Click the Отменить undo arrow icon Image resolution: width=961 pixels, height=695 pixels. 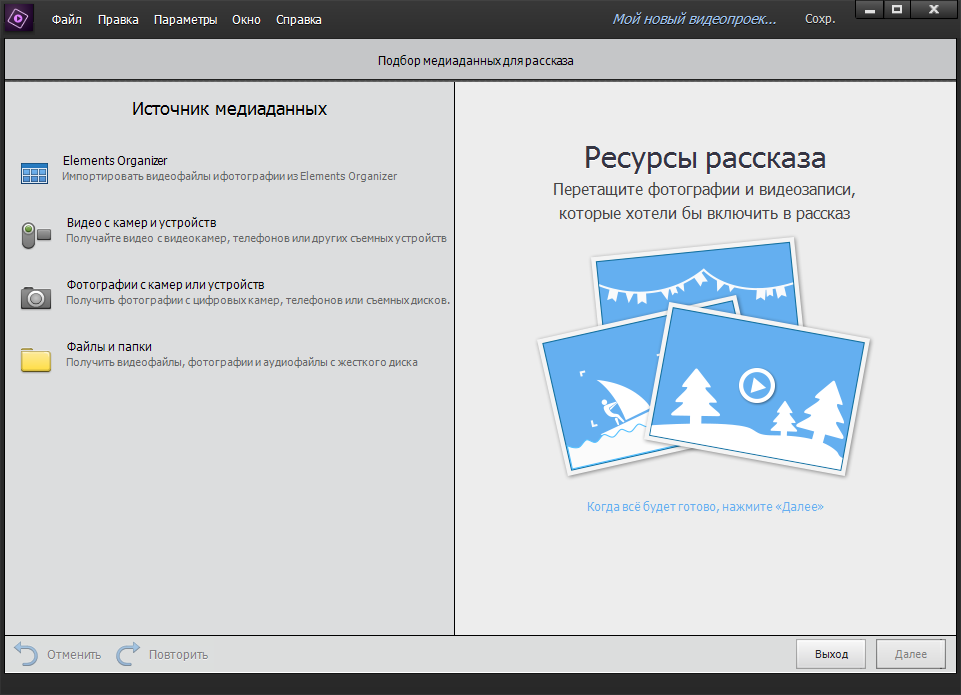coord(26,654)
